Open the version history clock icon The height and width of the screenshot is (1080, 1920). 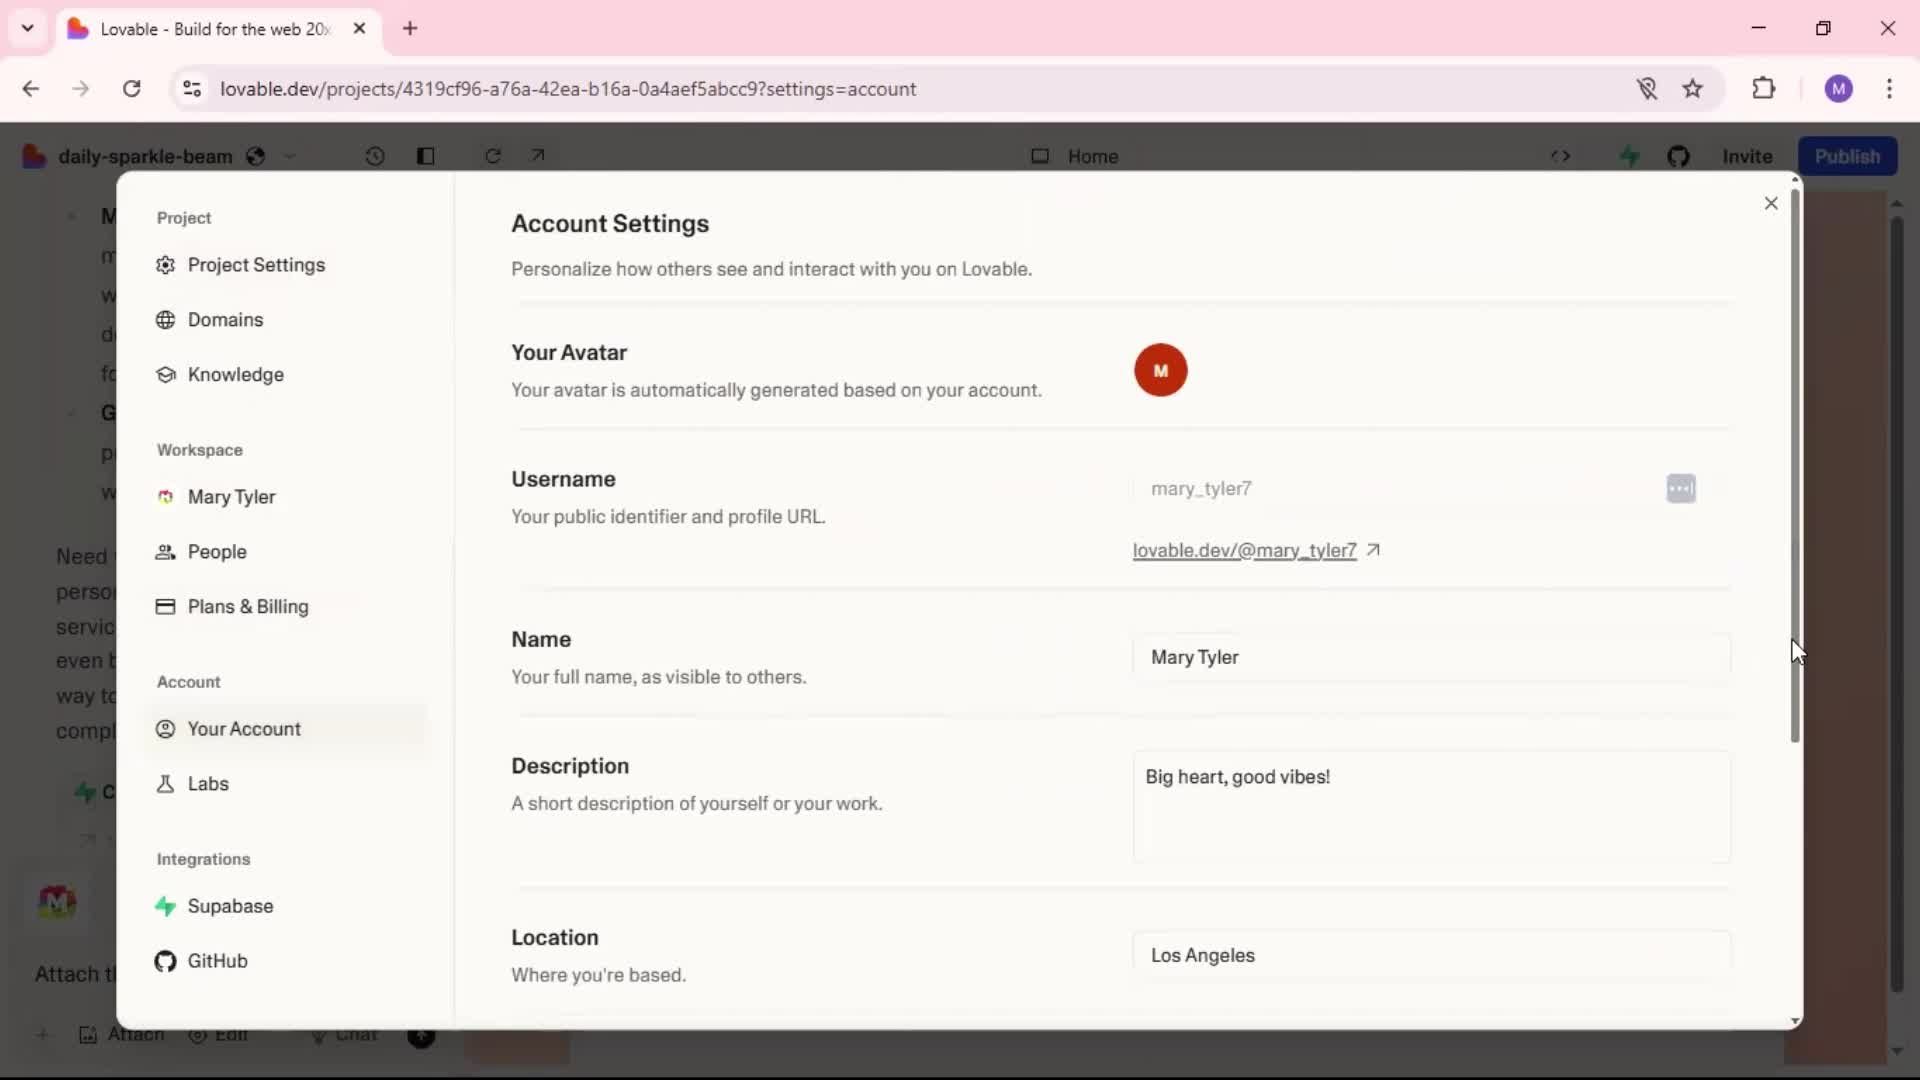pos(375,156)
